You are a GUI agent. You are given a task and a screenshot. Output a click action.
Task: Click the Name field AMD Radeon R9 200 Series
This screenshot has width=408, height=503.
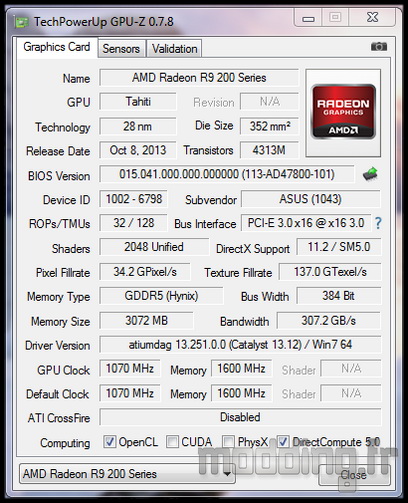click(x=199, y=78)
